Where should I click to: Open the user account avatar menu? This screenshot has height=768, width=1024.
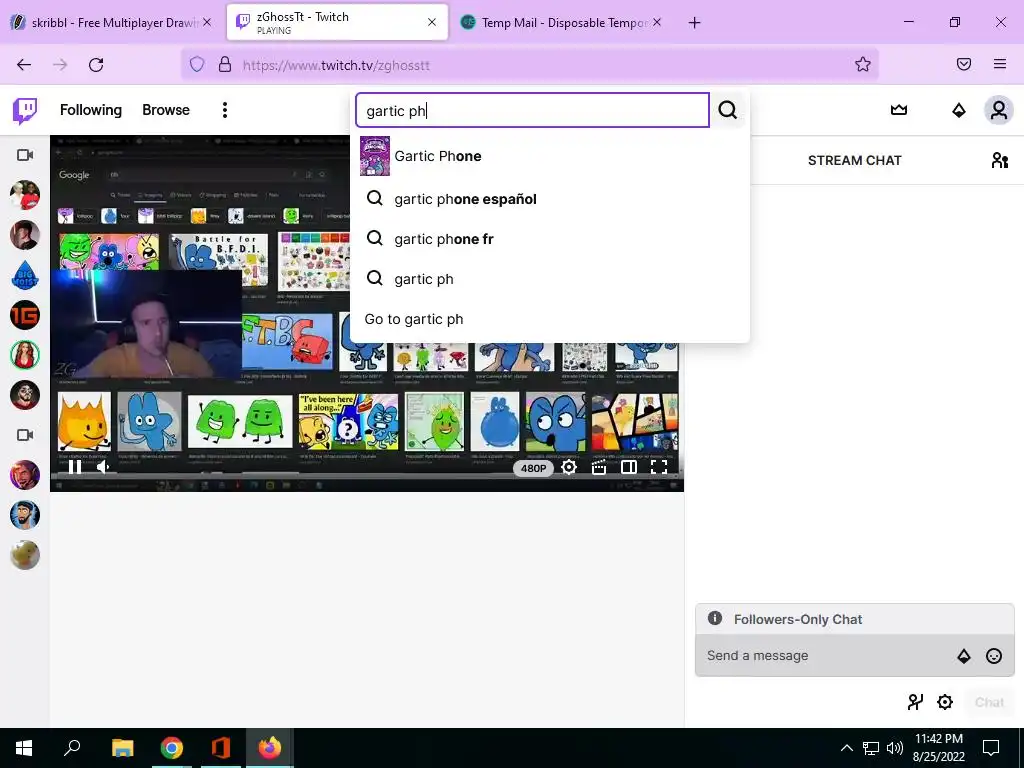[999, 110]
